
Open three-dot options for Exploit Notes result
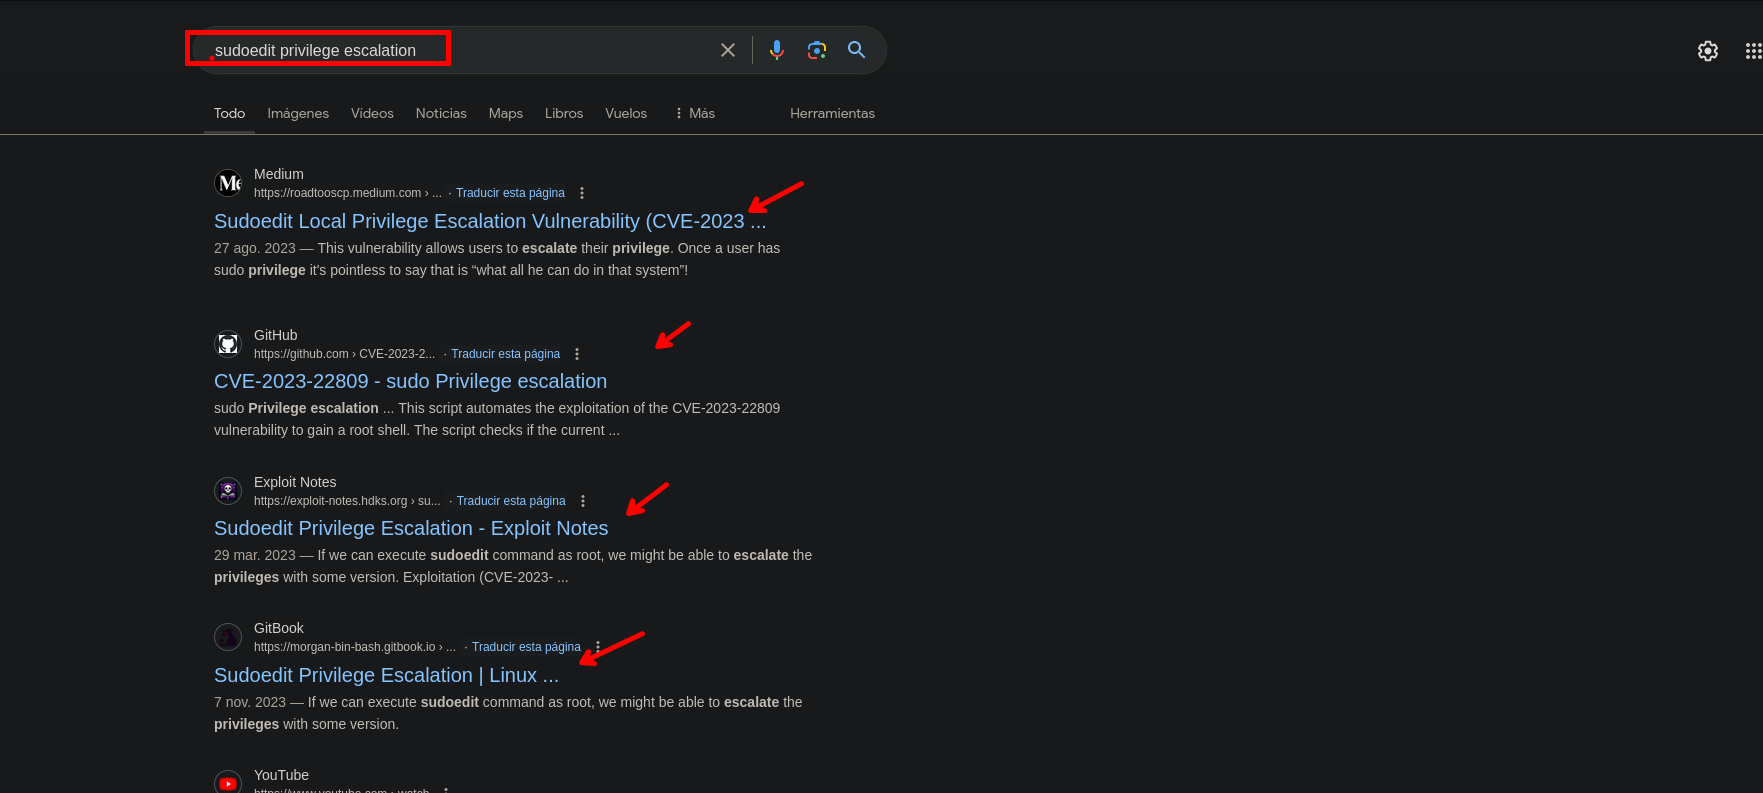coord(583,501)
